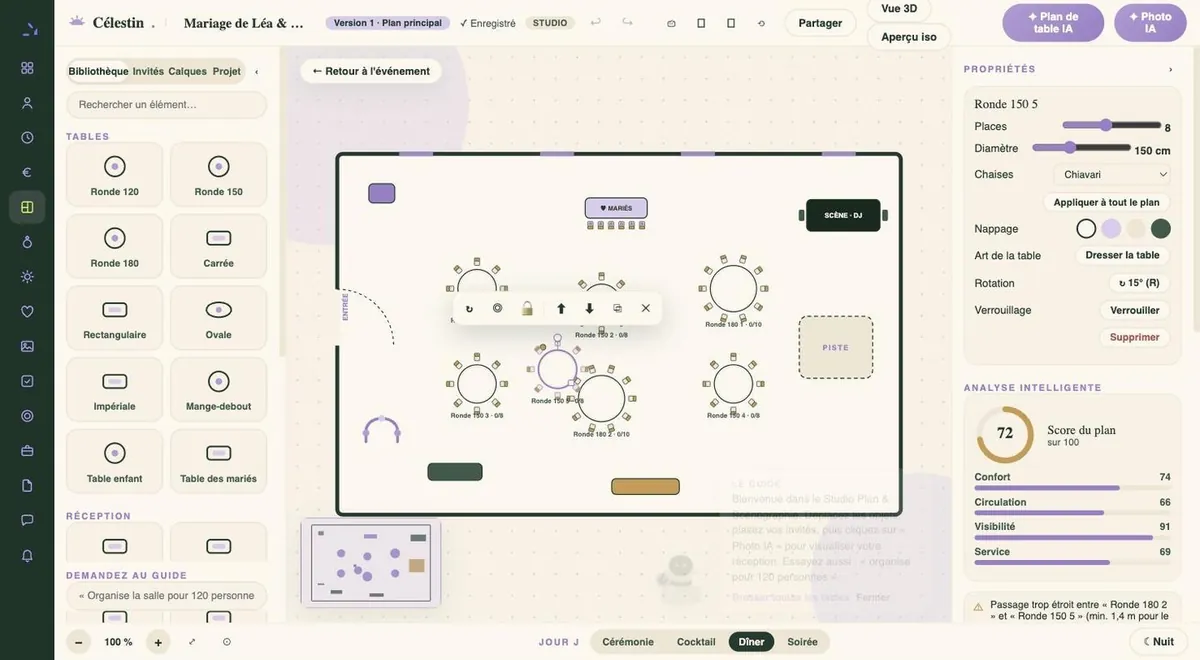Add a Table des mariés

coord(219,462)
